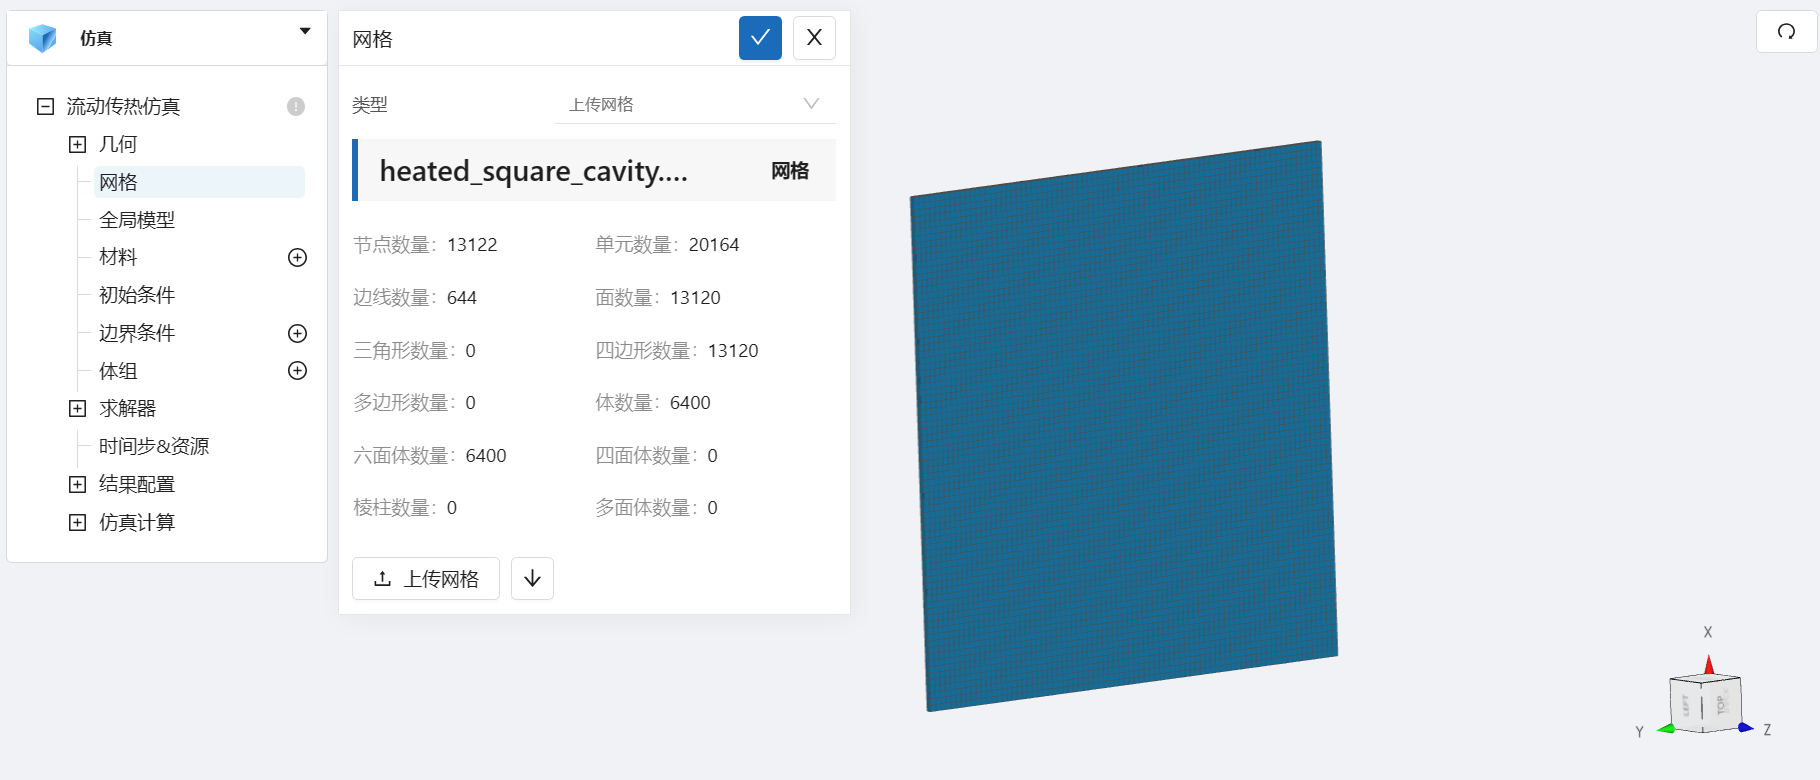This screenshot has width=1820, height=780.
Task: Select the 材料 tree item
Action: [x=118, y=257]
